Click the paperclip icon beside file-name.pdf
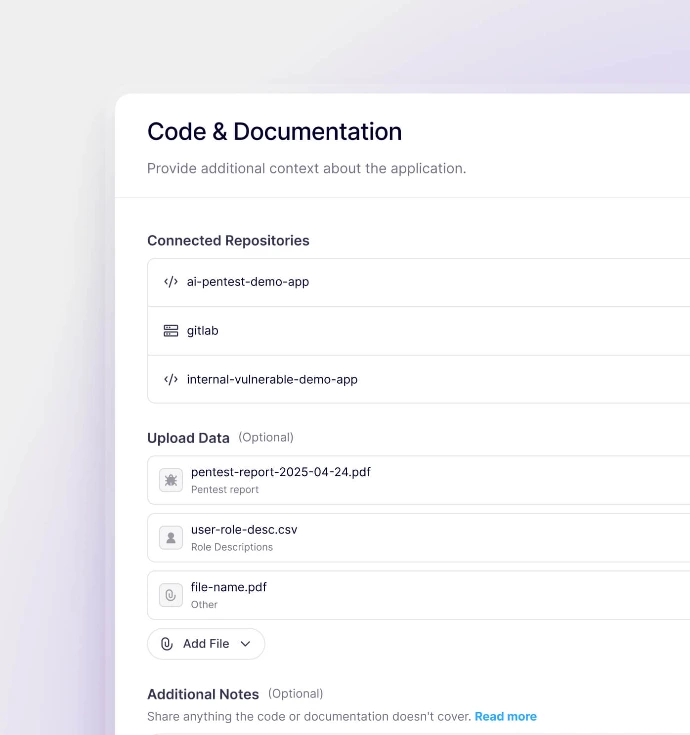The width and height of the screenshot is (690, 735). (x=171, y=595)
